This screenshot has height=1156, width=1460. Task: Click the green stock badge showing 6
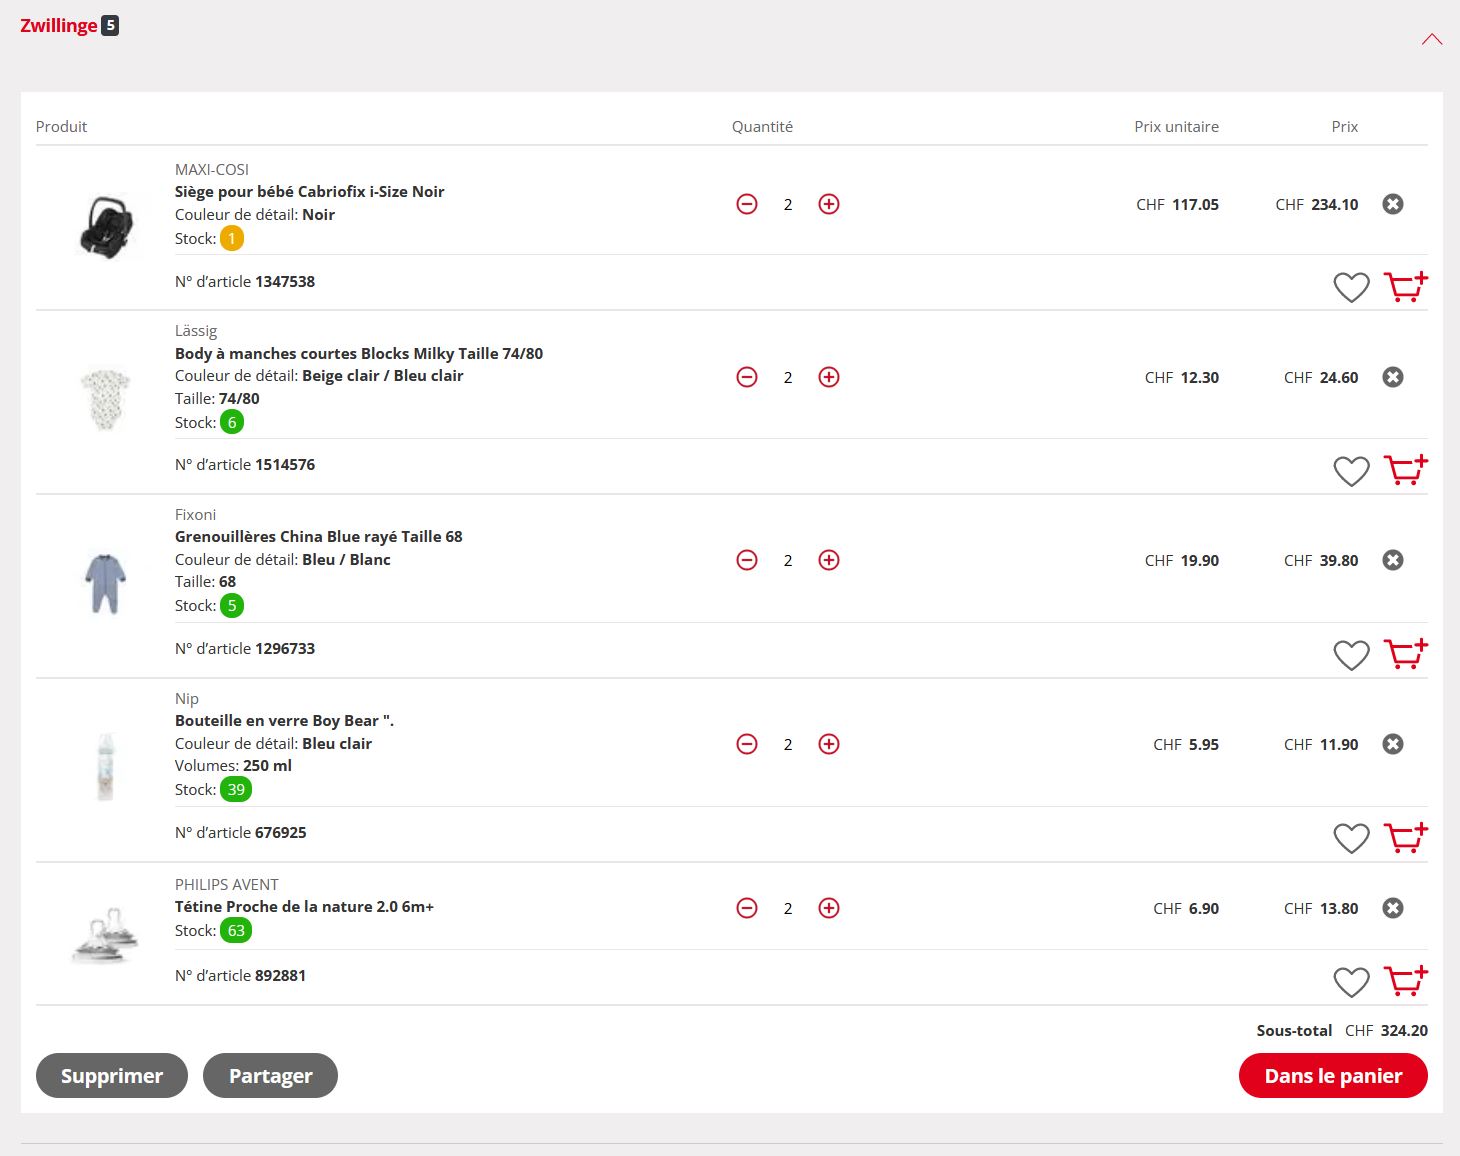pyautogui.click(x=232, y=422)
